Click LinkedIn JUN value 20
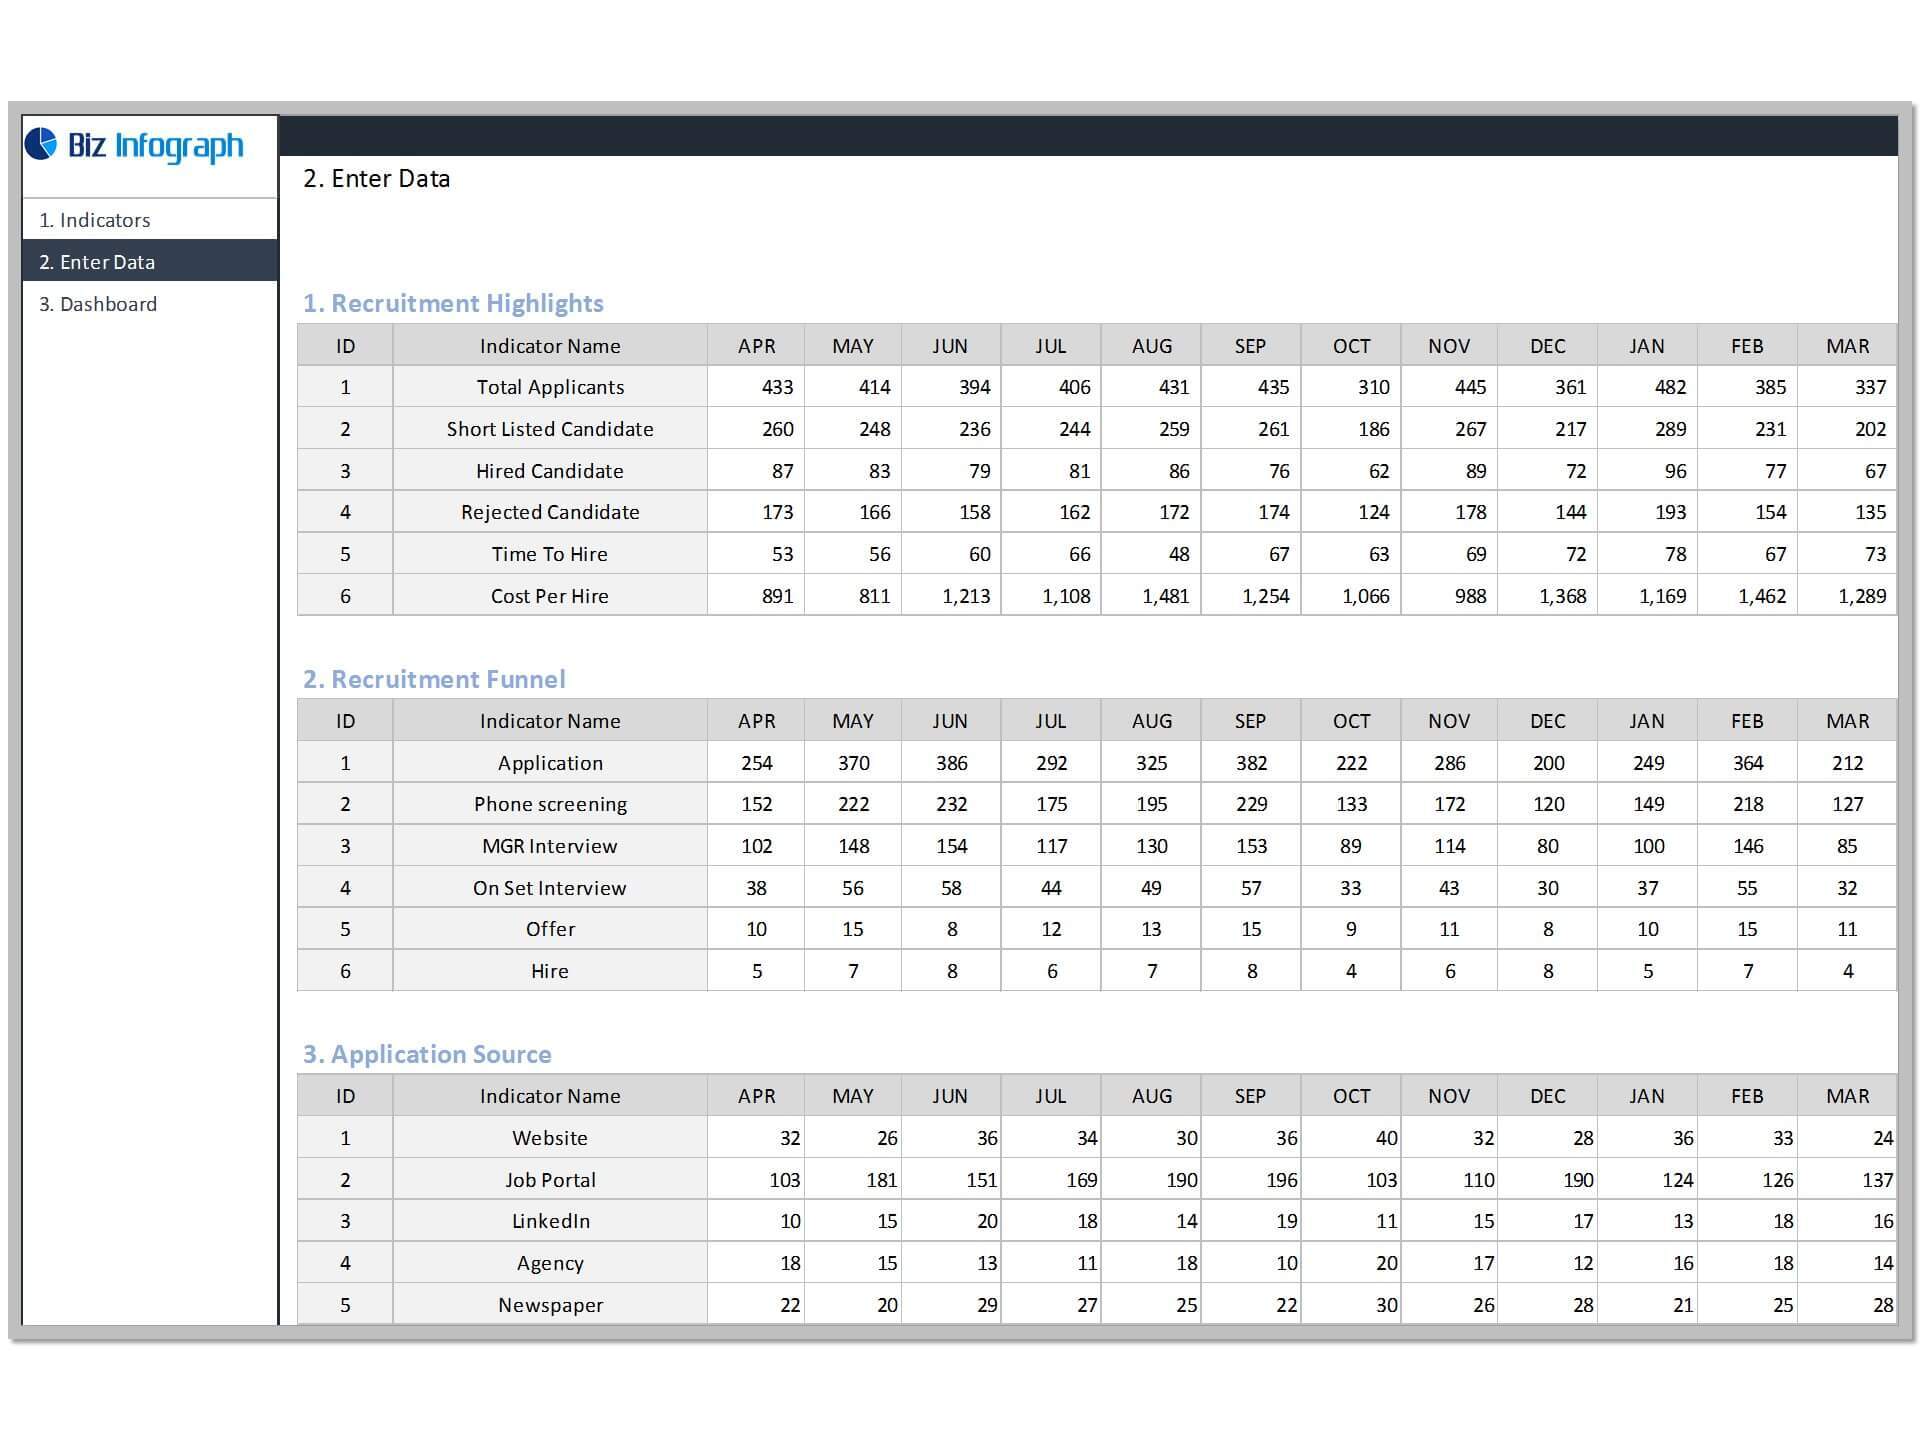 click(x=951, y=1221)
